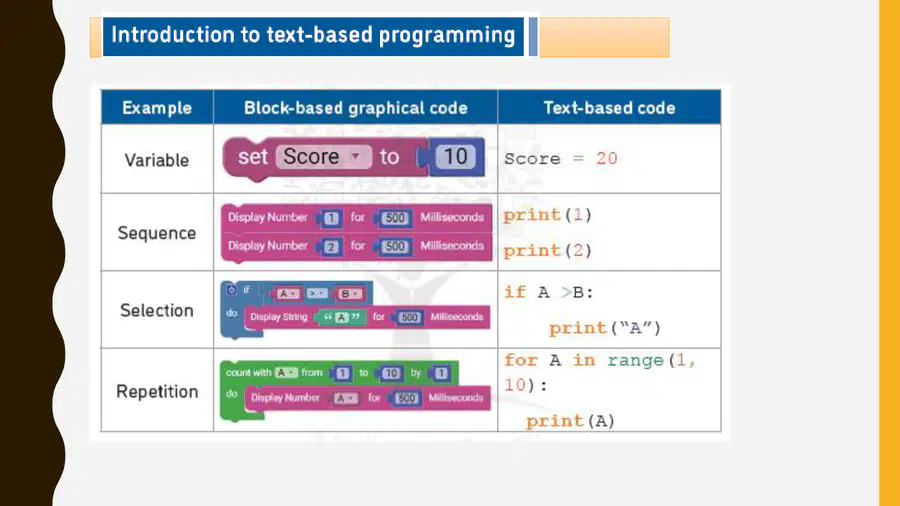Viewport: 900px width, 506px height.
Task: Open the A variable dropdown in count with block
Action: [286, 373]
